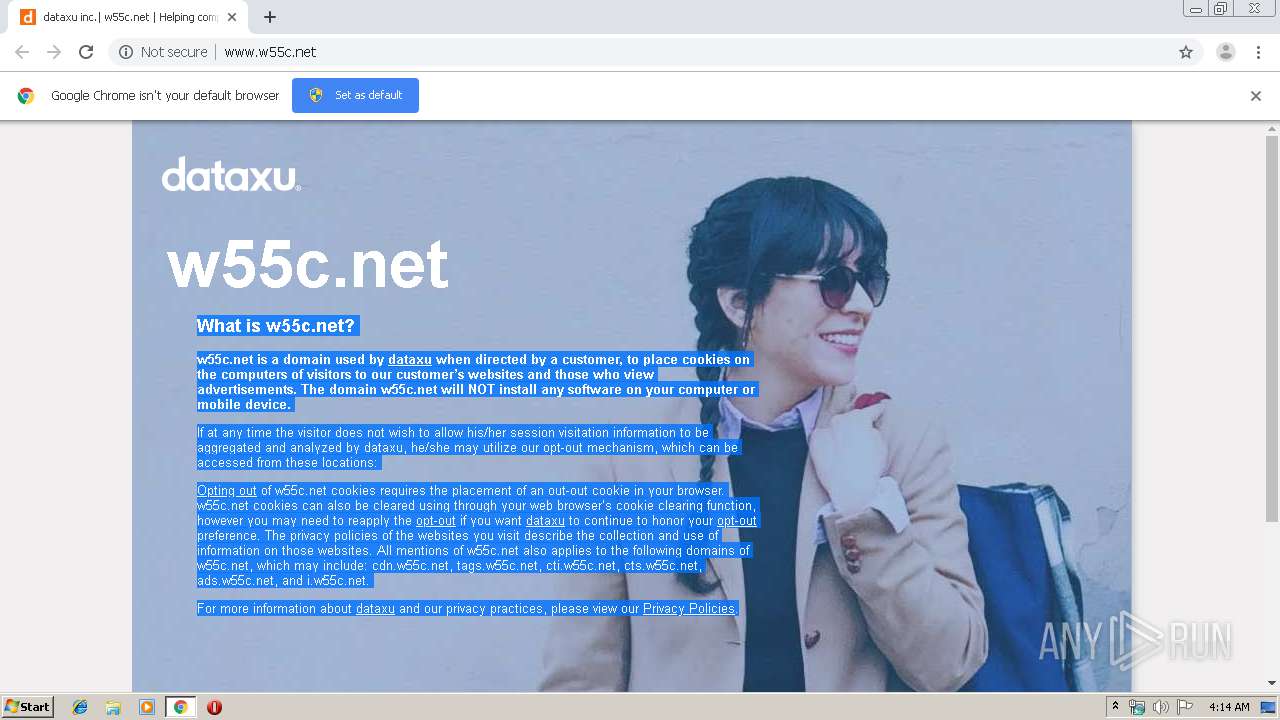1280x720 pixels.
Task: Click the network tray icon
Action: (x=1137, y=707)
